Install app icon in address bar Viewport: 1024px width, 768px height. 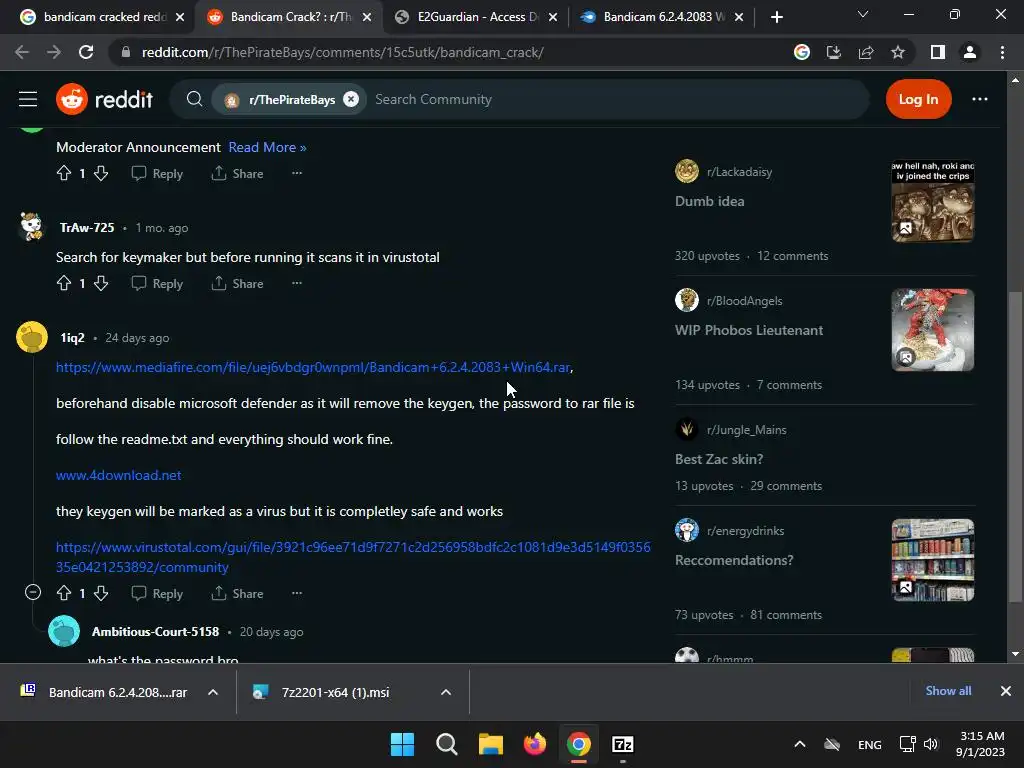click(x=834, y=52)
